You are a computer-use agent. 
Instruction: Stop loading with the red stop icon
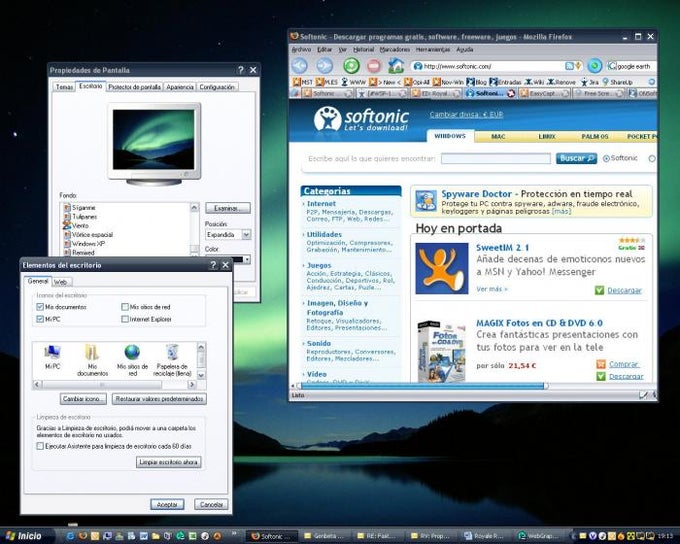373,66
